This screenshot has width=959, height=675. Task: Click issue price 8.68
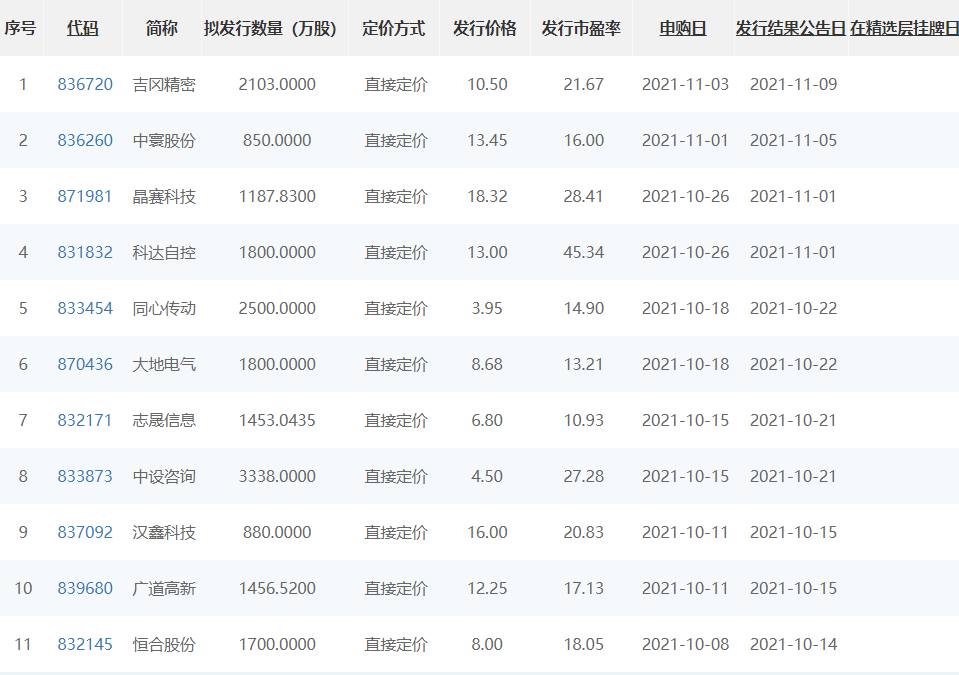coord(487,364)
